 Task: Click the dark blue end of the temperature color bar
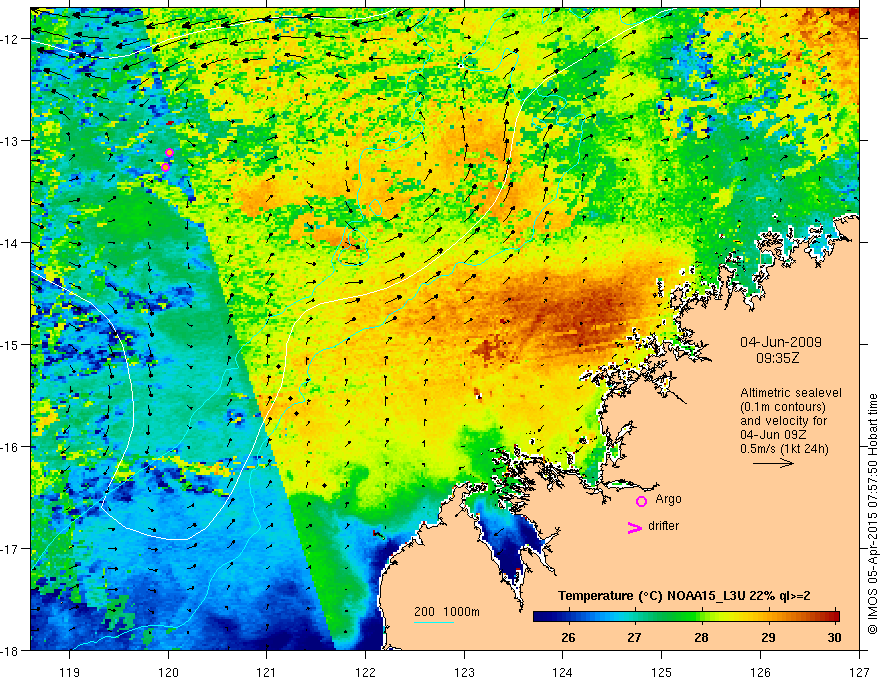tap(540, 616)
